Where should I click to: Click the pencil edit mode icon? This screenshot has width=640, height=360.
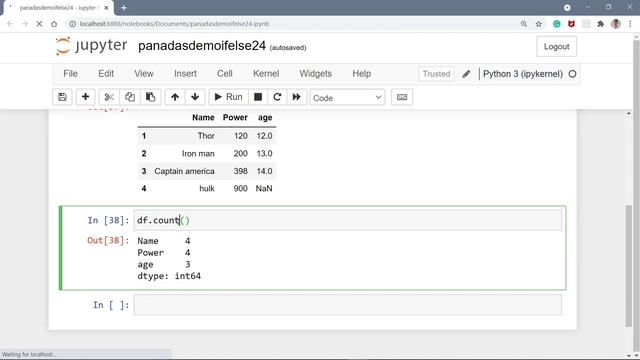[x=466, y=74]
